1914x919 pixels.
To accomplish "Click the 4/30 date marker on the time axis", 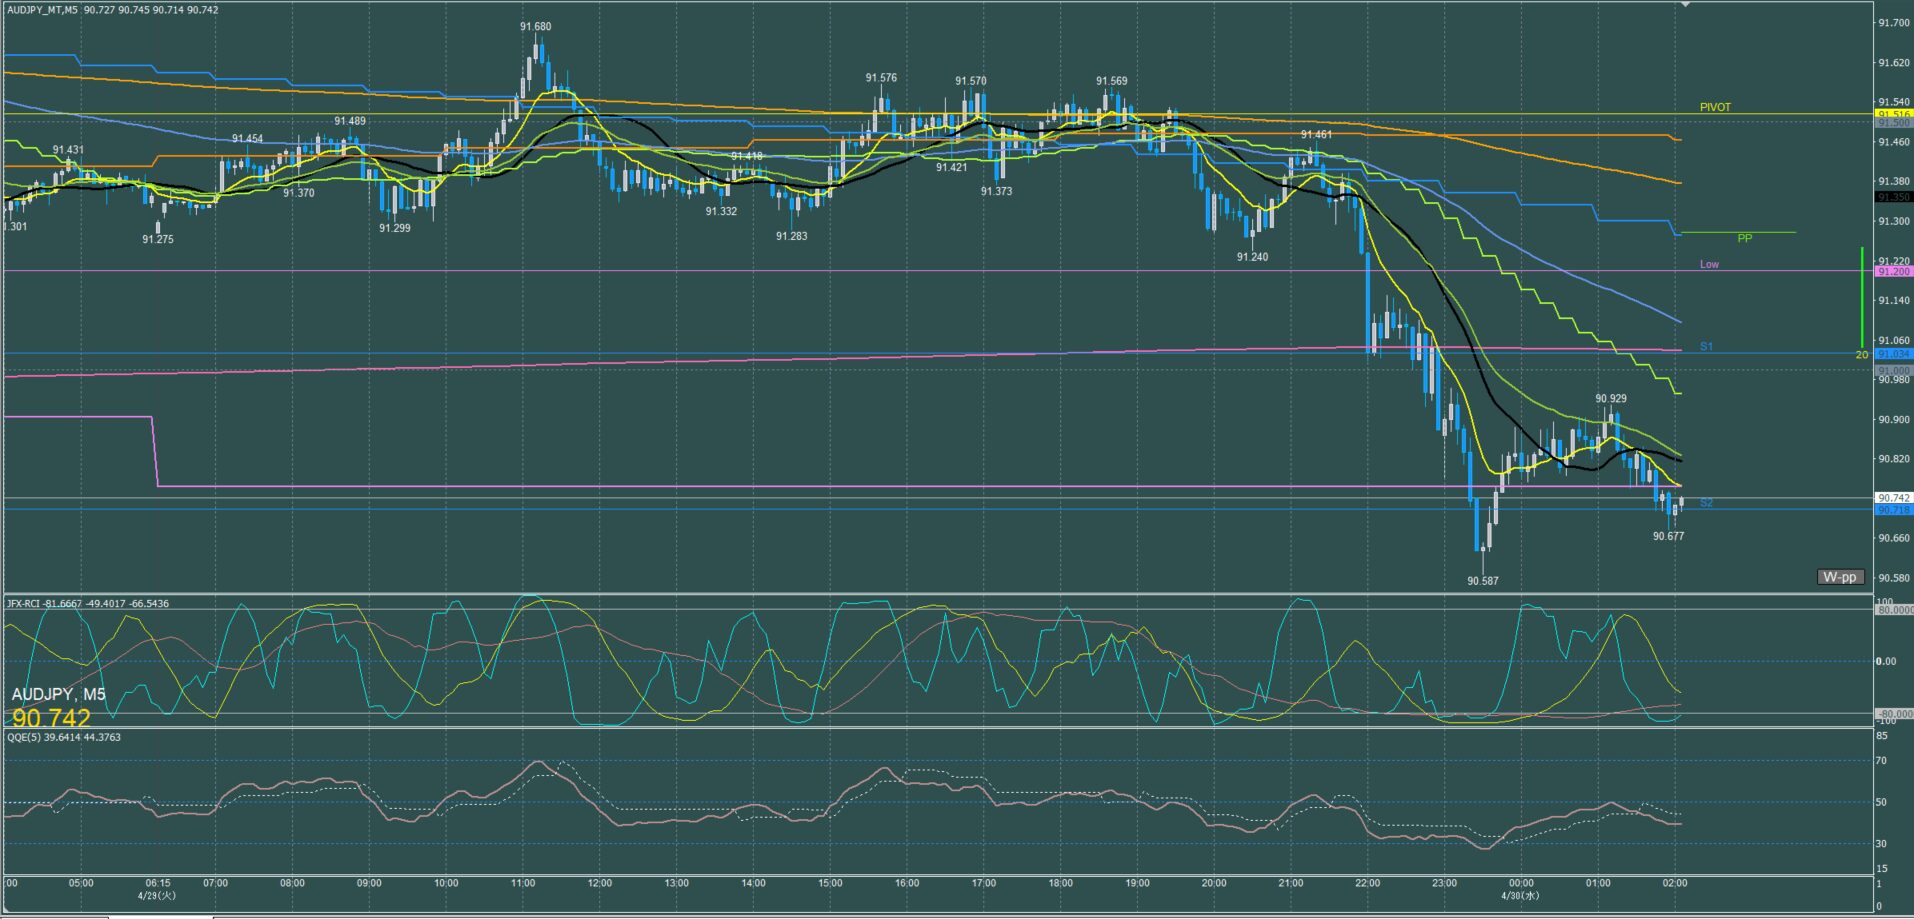I will click(1519, 895).
